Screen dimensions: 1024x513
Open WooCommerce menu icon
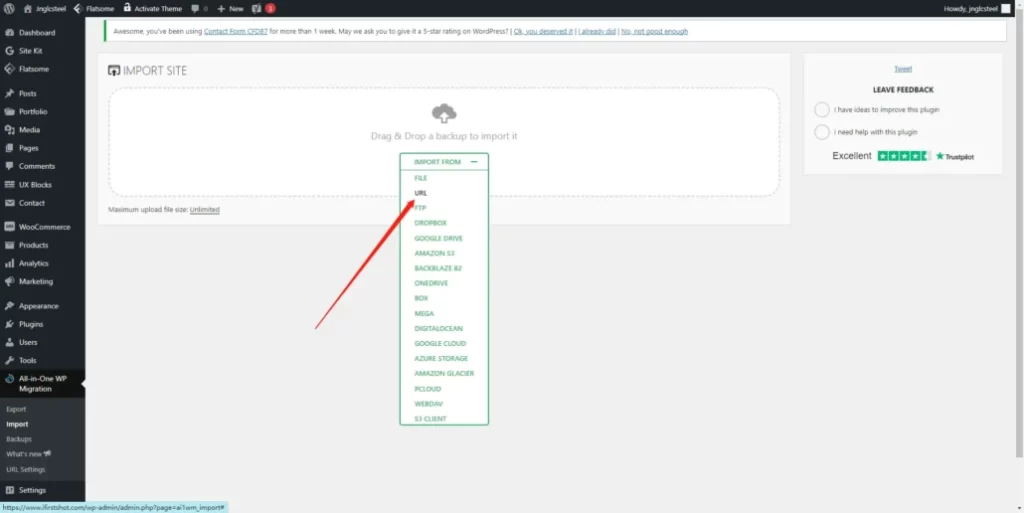(9, 227)
